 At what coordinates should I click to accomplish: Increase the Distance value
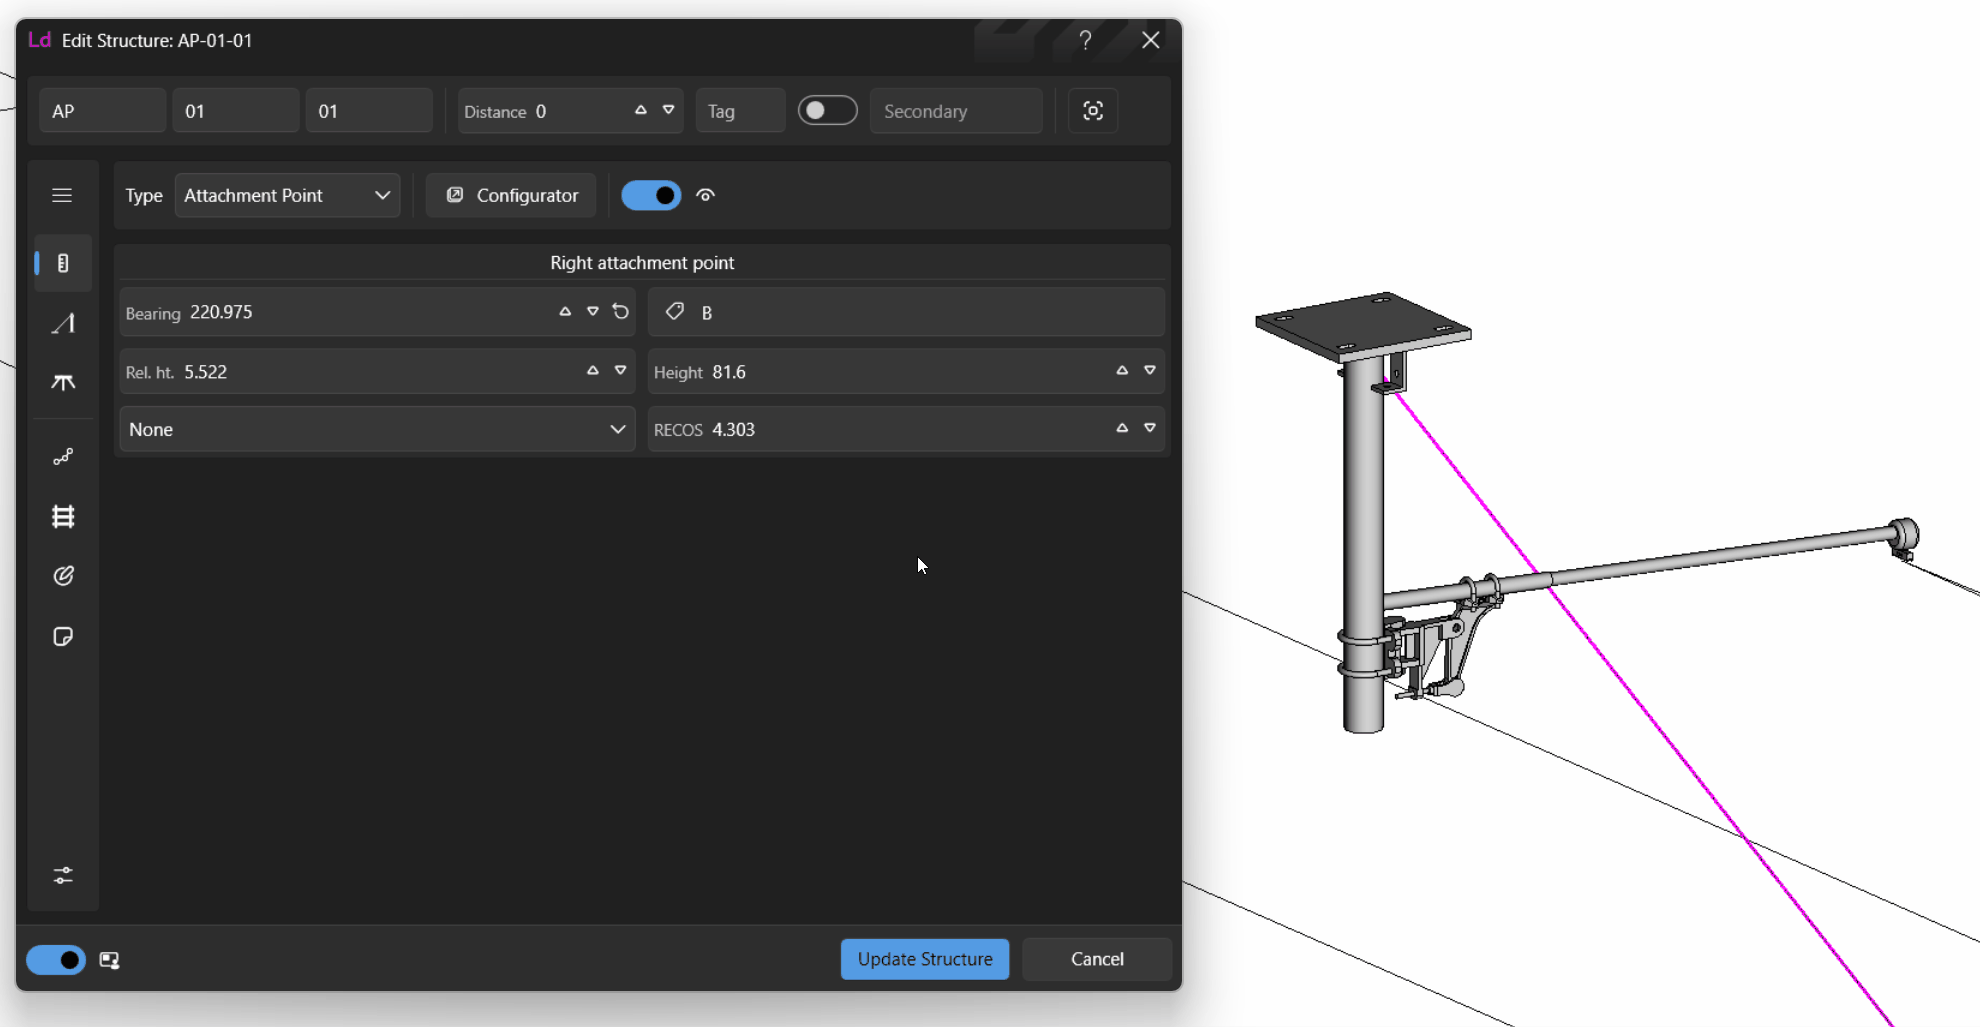coord(641,110)
